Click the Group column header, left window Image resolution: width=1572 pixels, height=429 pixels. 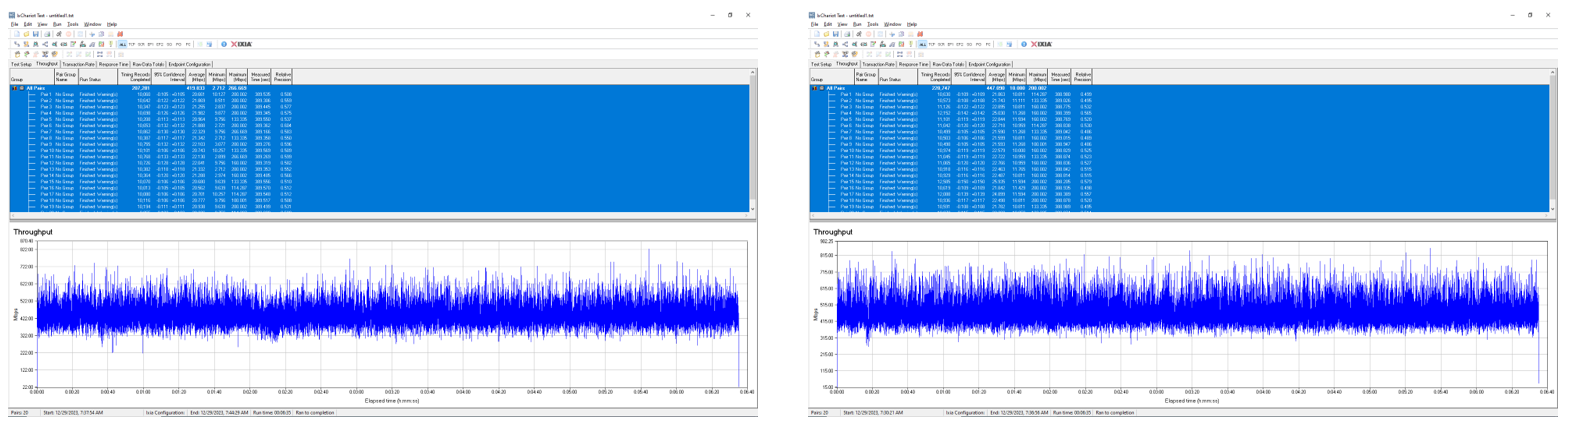[32, 77]
